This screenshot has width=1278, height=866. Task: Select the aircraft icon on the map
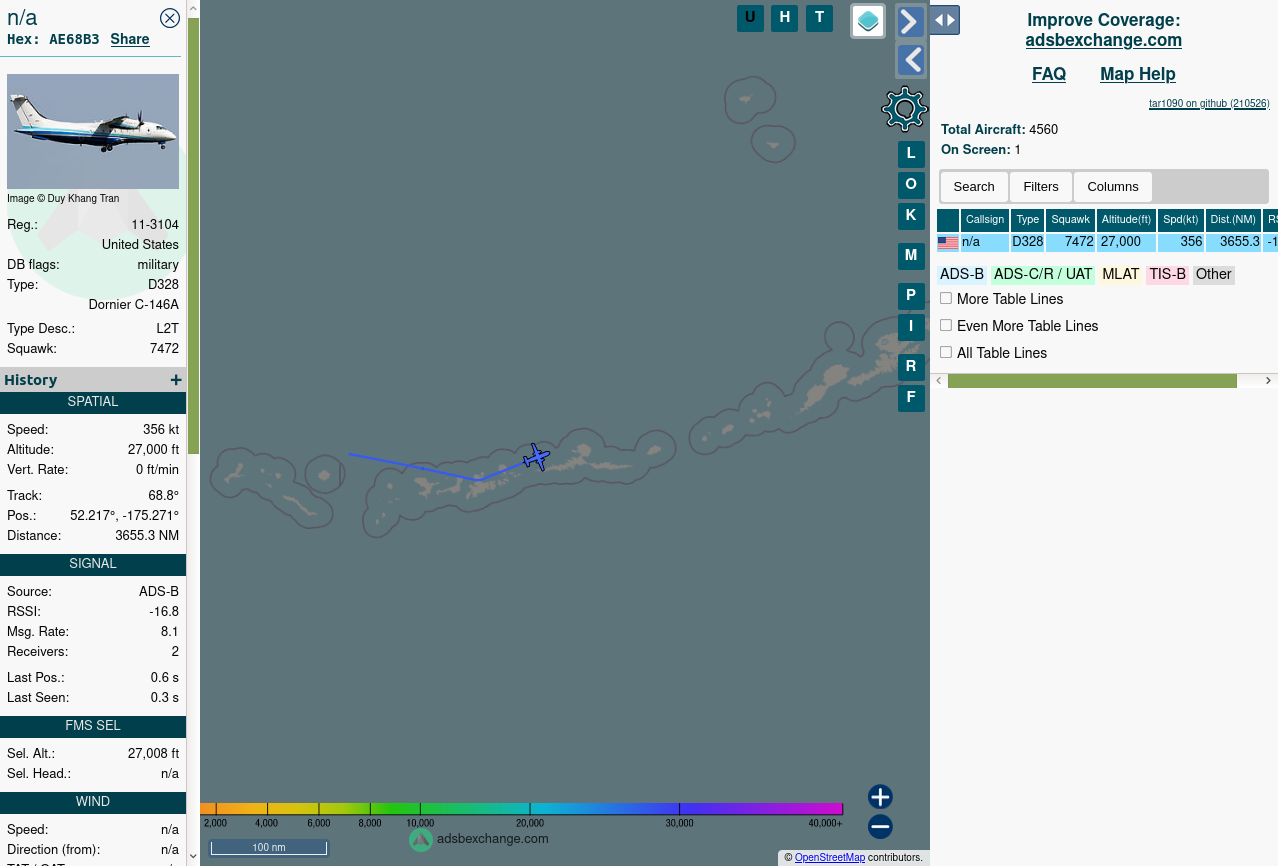tap(537, 457)
